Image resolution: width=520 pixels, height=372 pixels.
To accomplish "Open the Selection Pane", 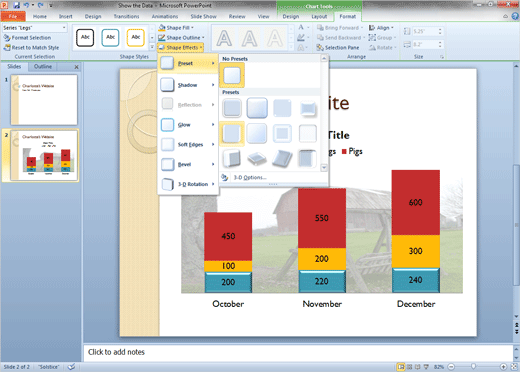I will tap(338, 48).
